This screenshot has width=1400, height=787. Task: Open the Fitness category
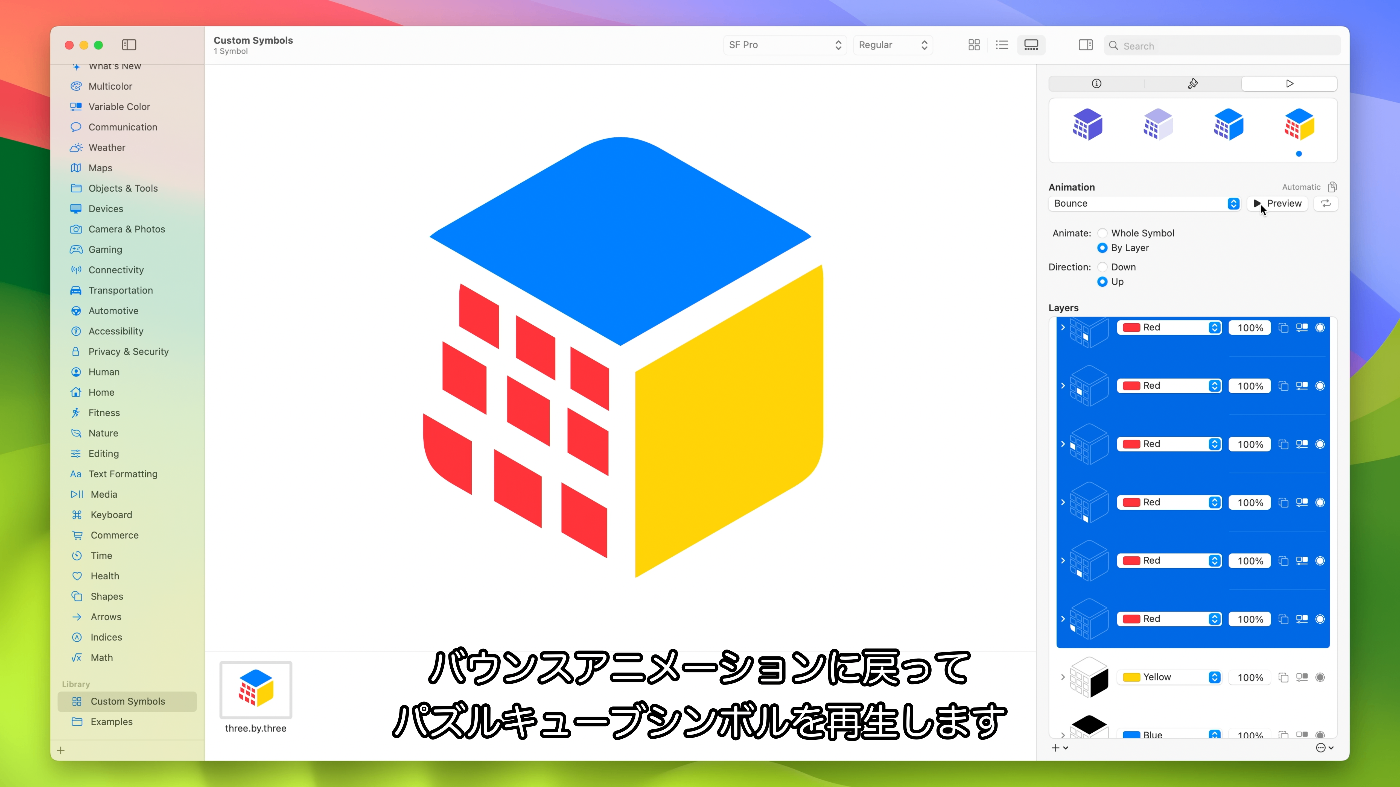pyautogui.click(x=104, y=413)
